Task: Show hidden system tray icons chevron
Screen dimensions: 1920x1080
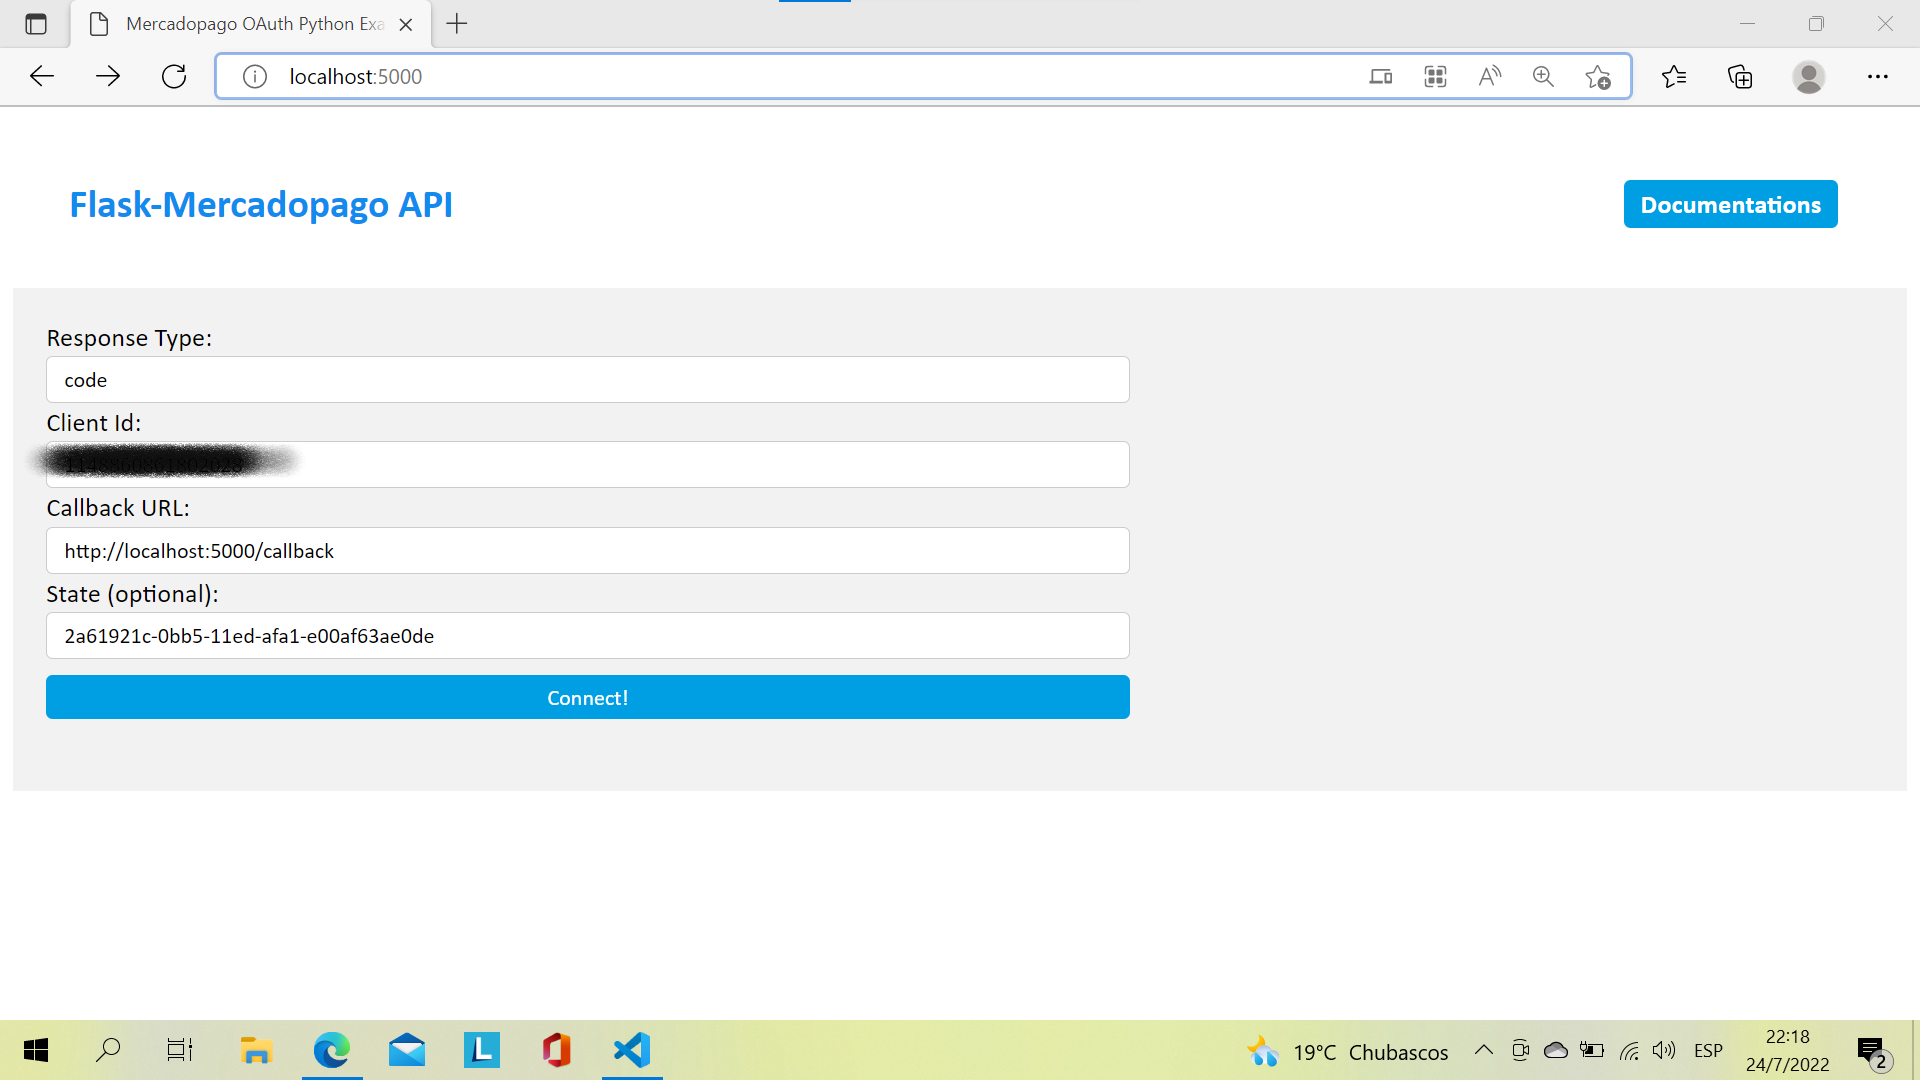Action: 1484,1050
